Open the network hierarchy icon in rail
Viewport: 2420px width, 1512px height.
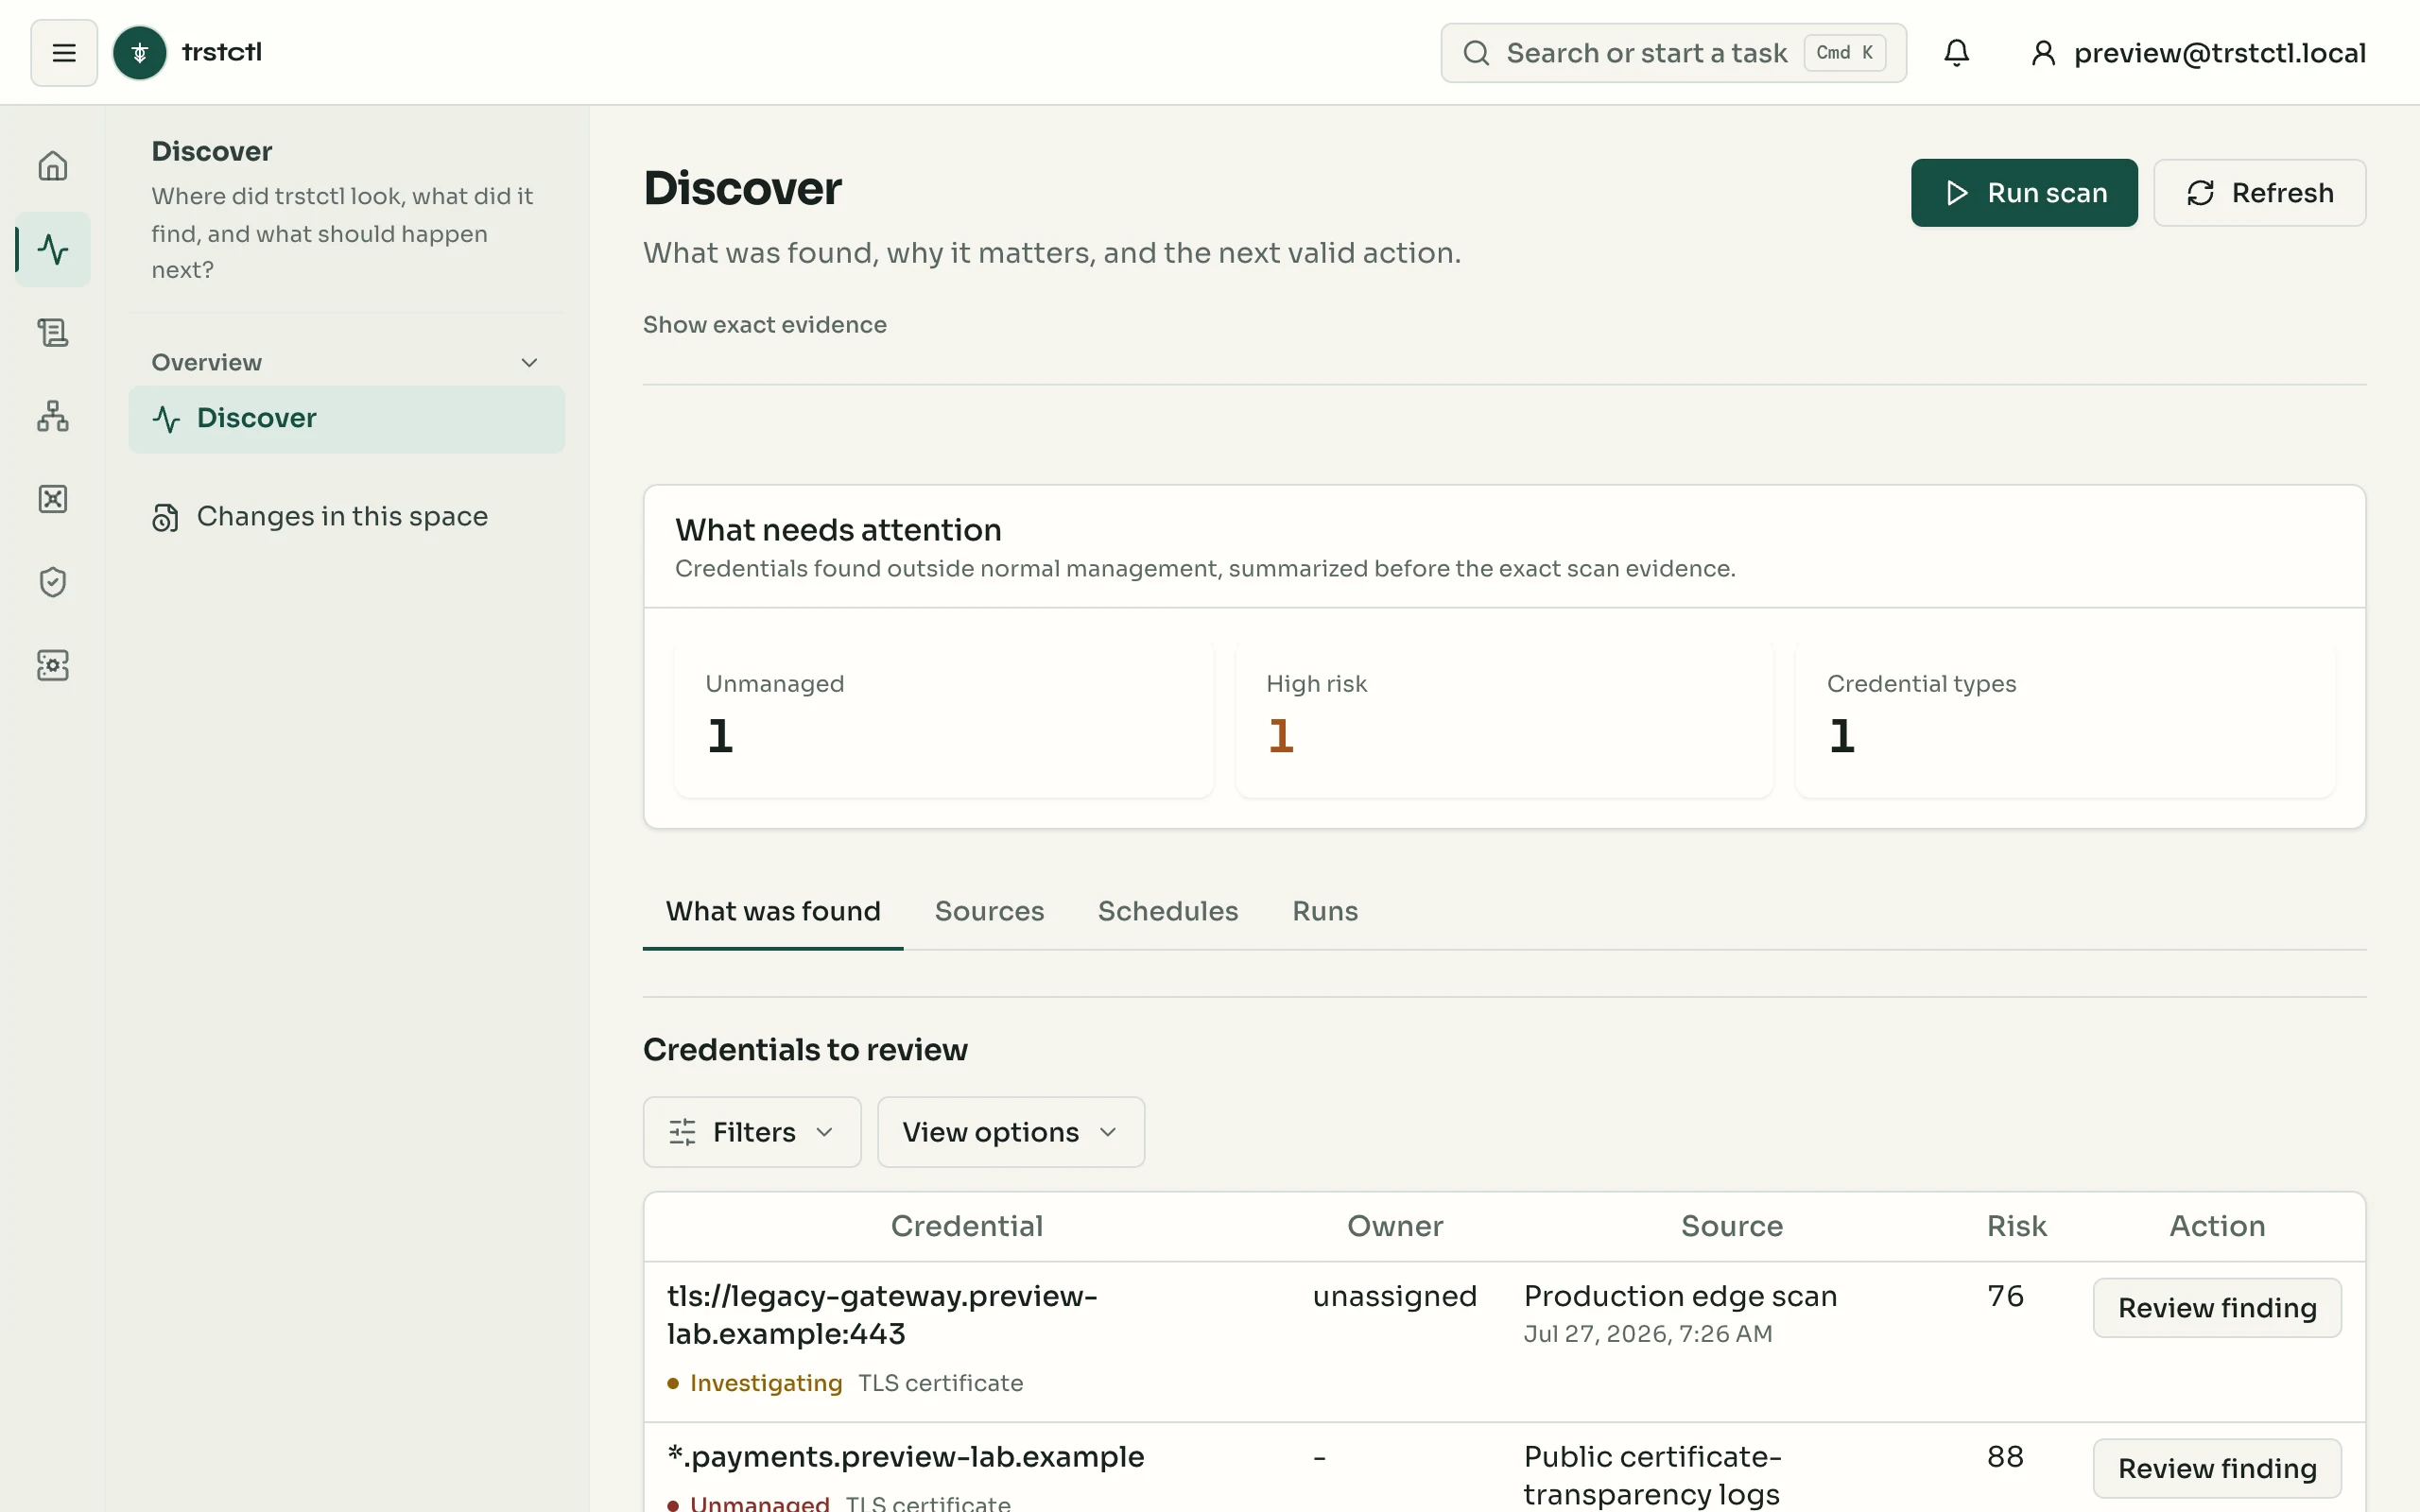(x=53, y=415)
